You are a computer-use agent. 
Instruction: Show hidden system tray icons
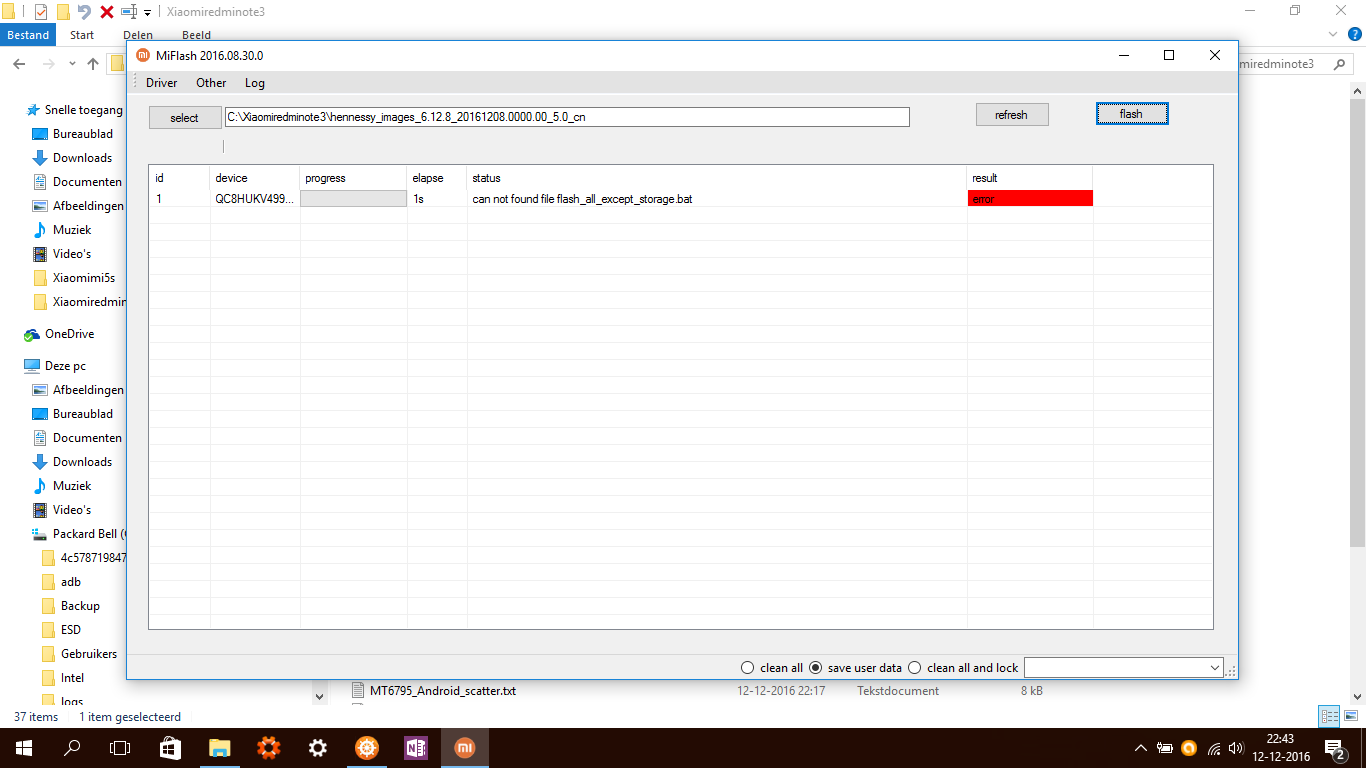pyautogui.click(x=1141, y=748)
